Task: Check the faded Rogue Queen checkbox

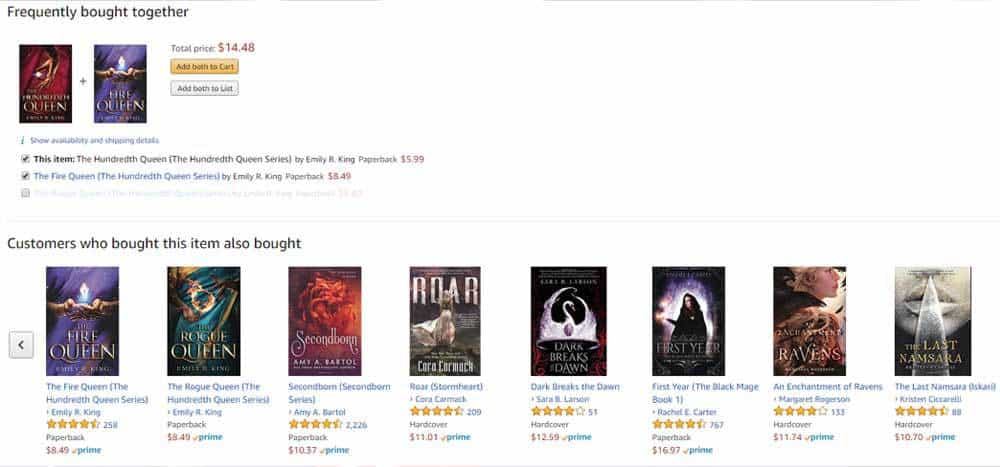Action: point(26,193)
